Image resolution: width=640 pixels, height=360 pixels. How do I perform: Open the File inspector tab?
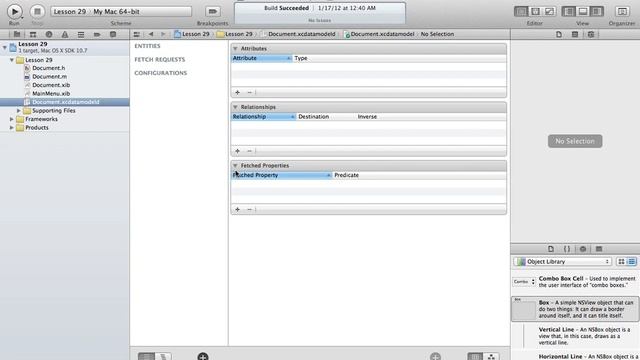click(x=559, y=34)
